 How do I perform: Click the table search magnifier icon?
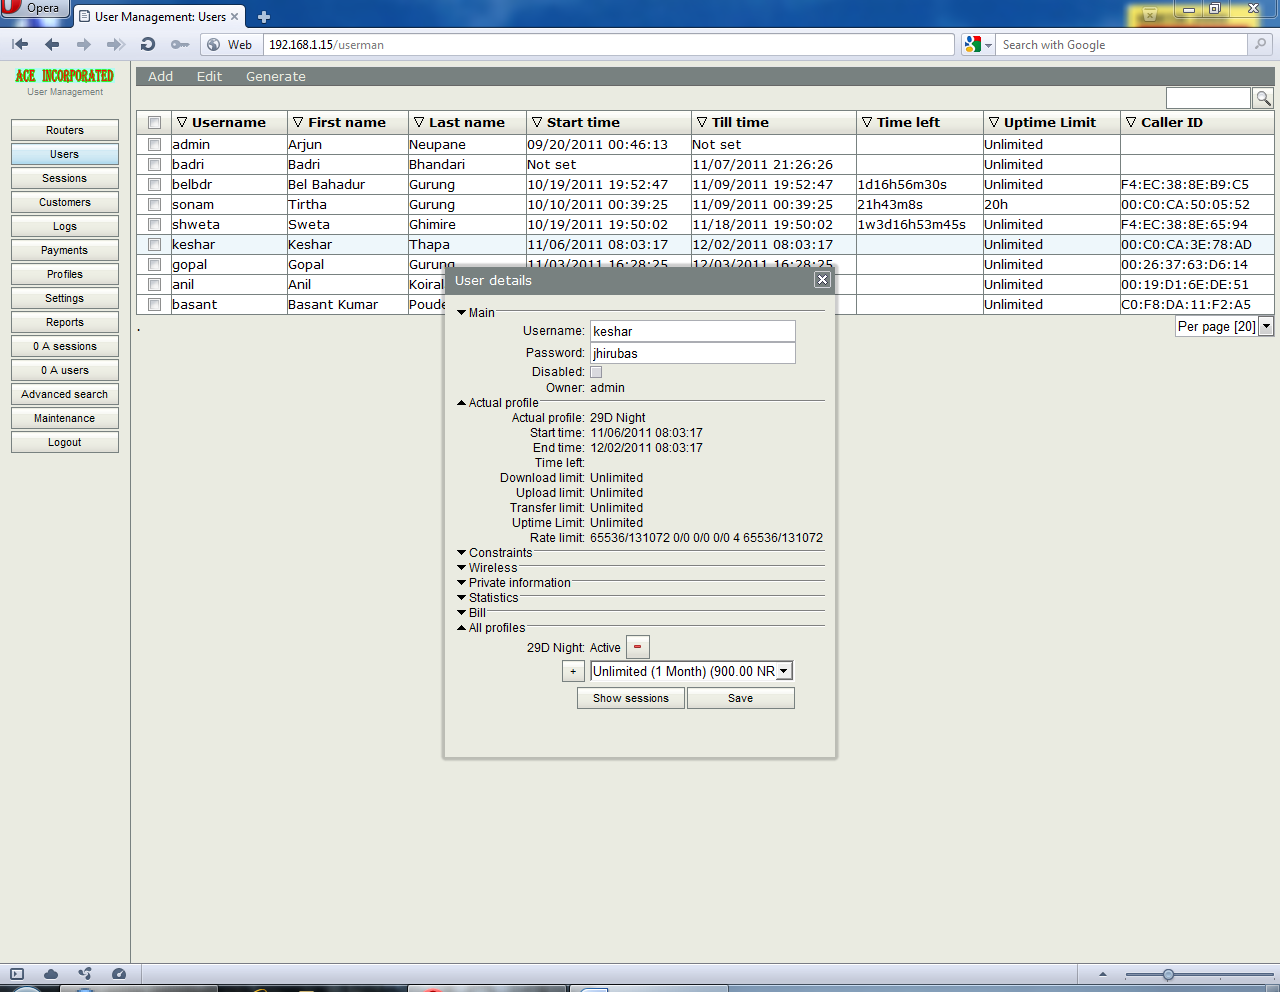point(1263,98)
